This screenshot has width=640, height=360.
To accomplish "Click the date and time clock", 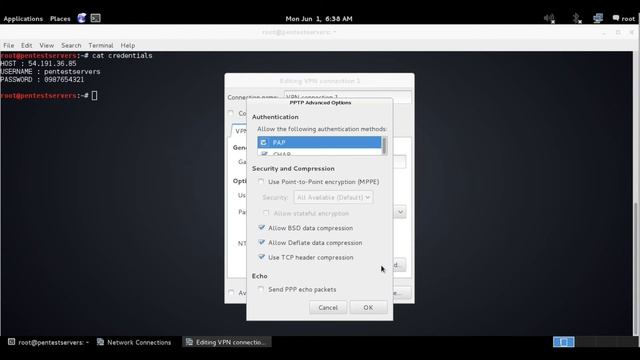I will point(319,19).
